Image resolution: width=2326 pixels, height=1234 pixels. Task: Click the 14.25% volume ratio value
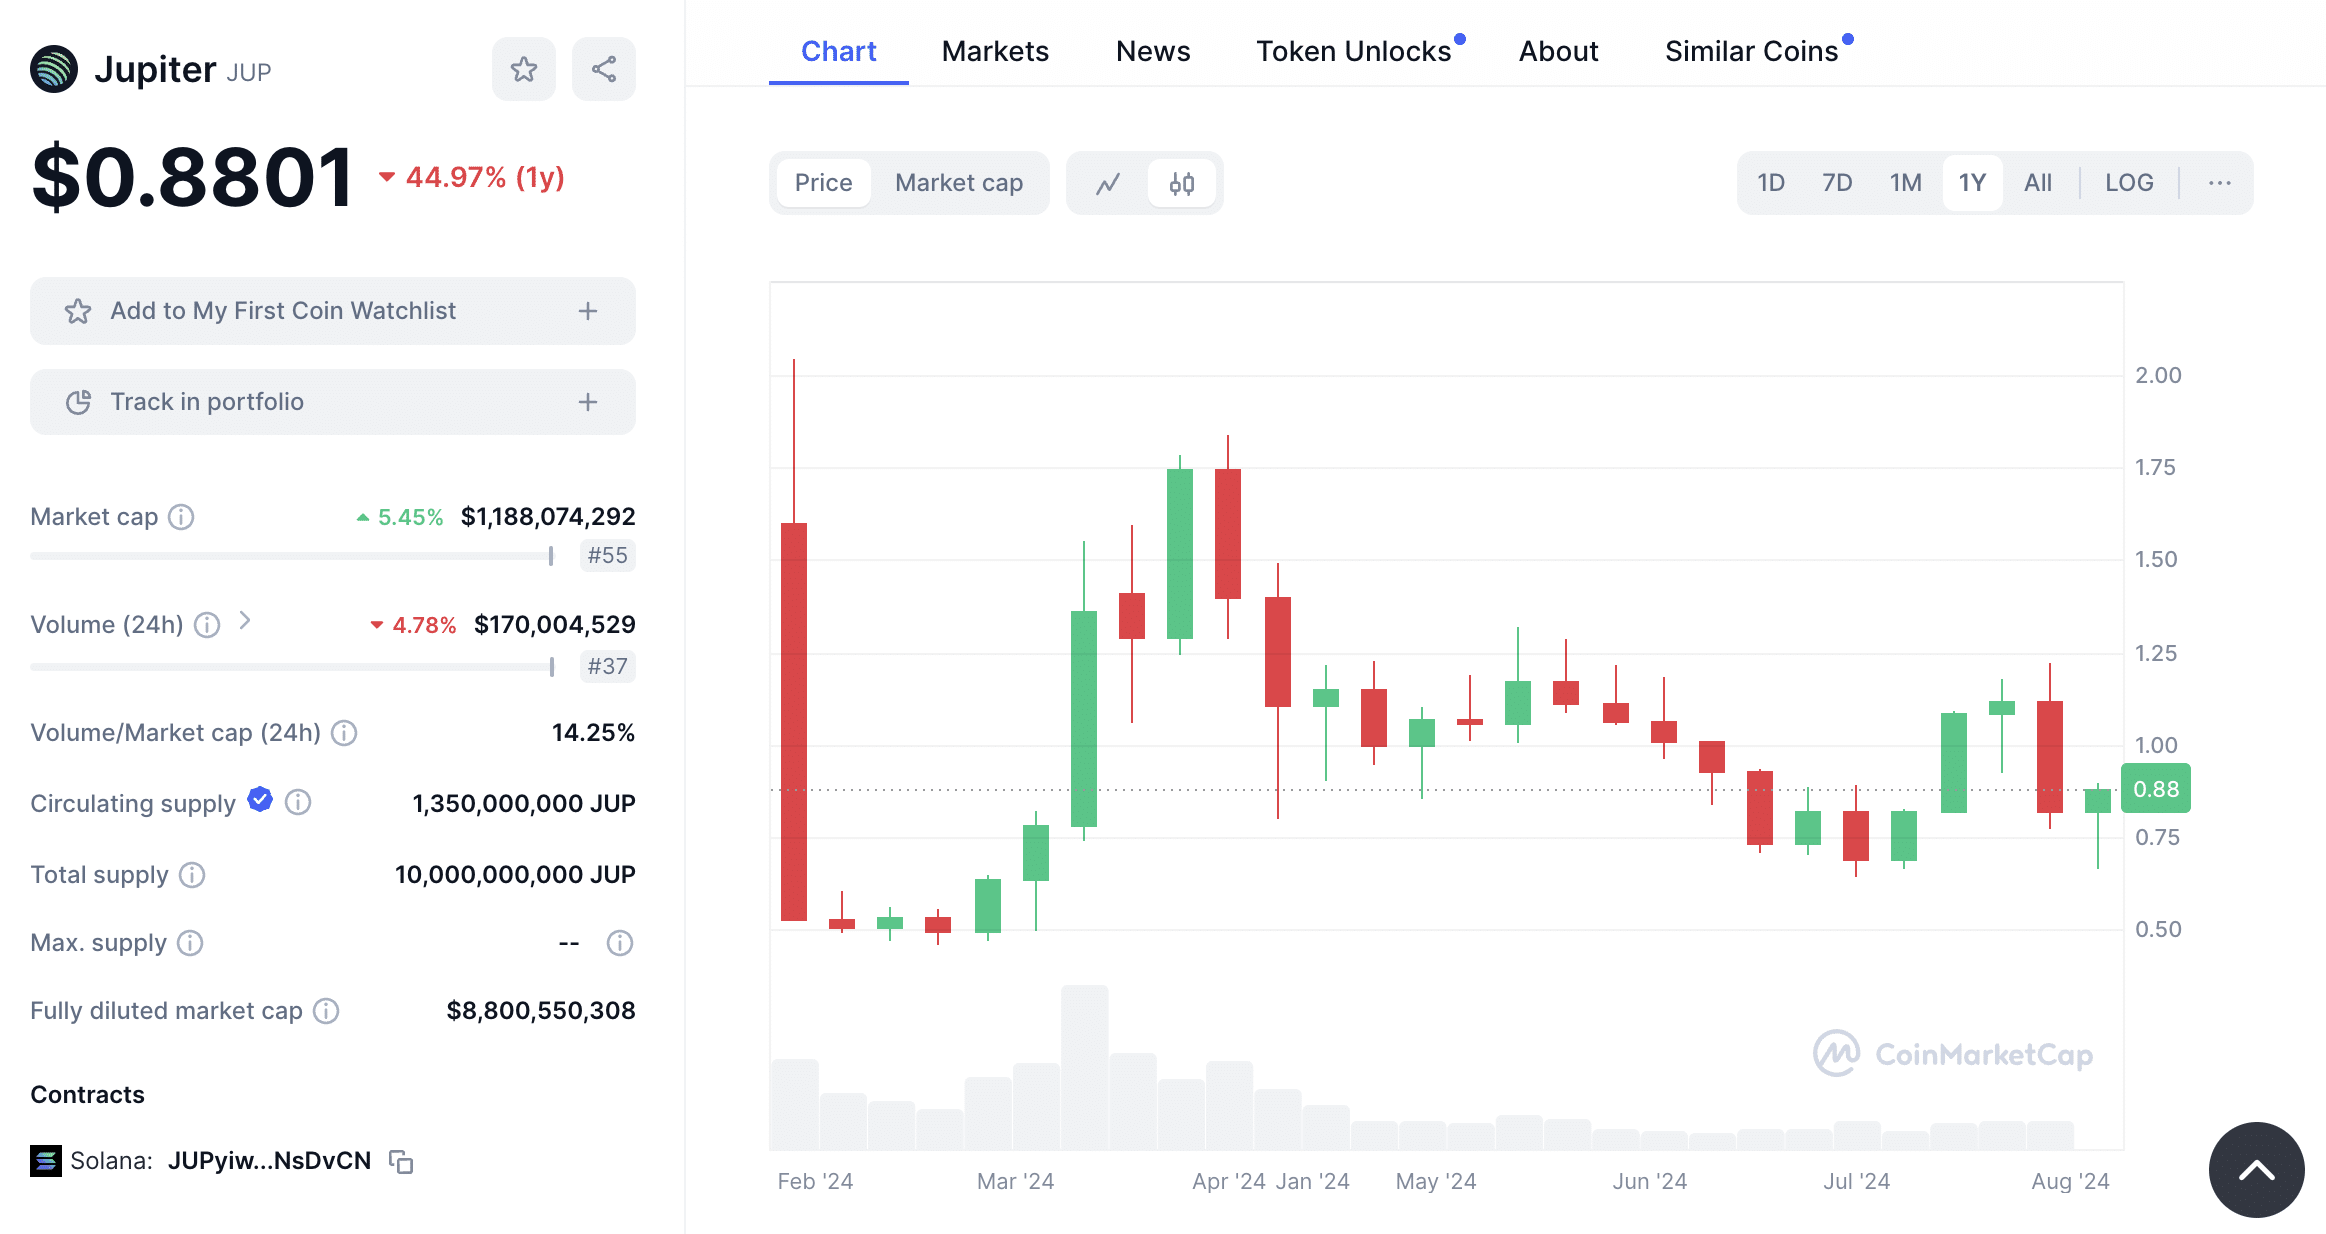(x=594, y=733)
